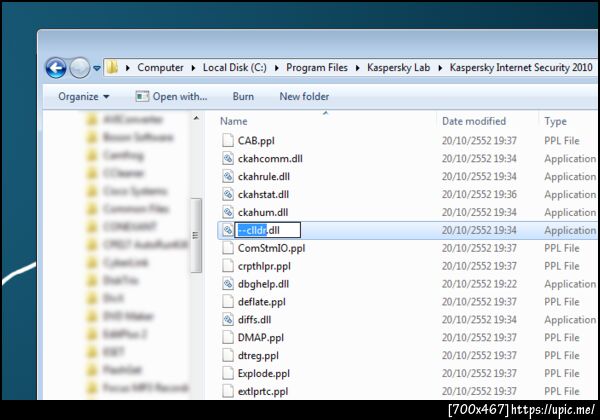Viewport: 600px width, 420px height.
Task: Click the Open with... icon
Action: (142, 96)
